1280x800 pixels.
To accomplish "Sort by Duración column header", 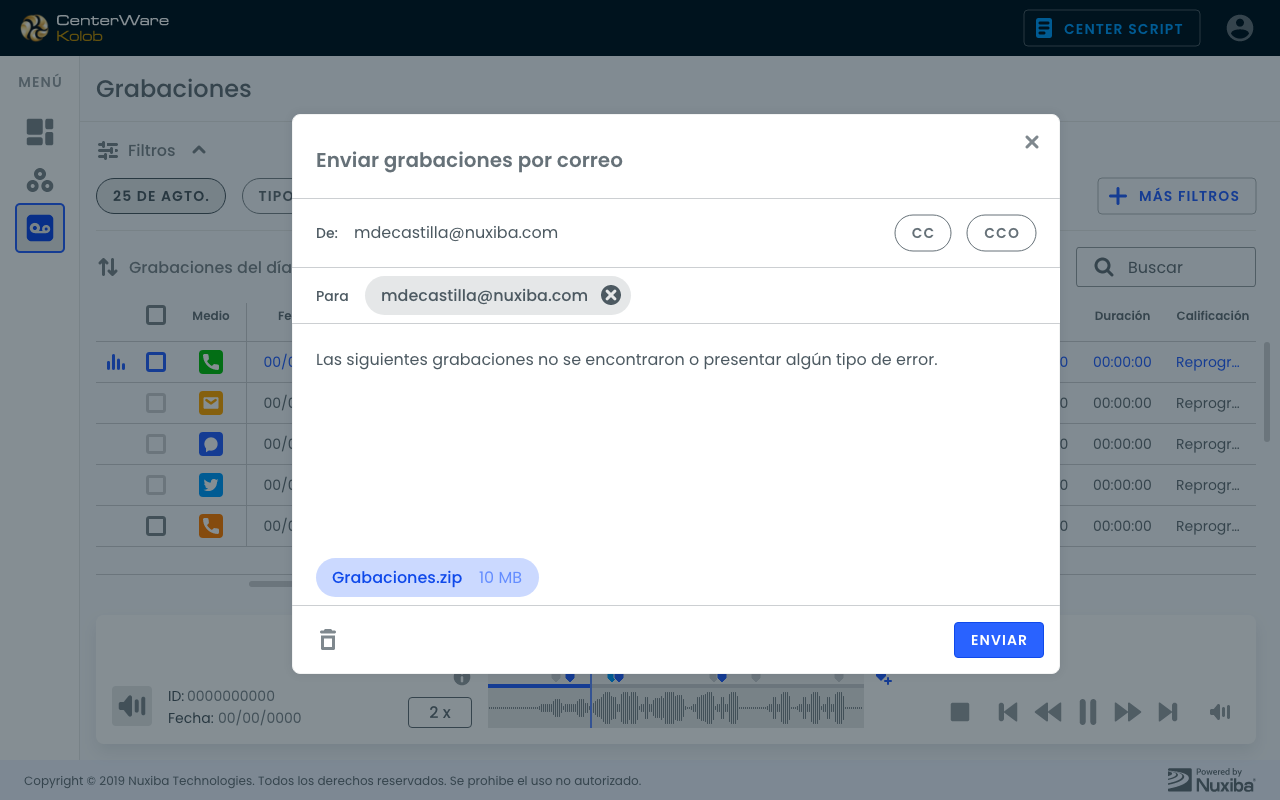I will click(x=1122, y=315).
